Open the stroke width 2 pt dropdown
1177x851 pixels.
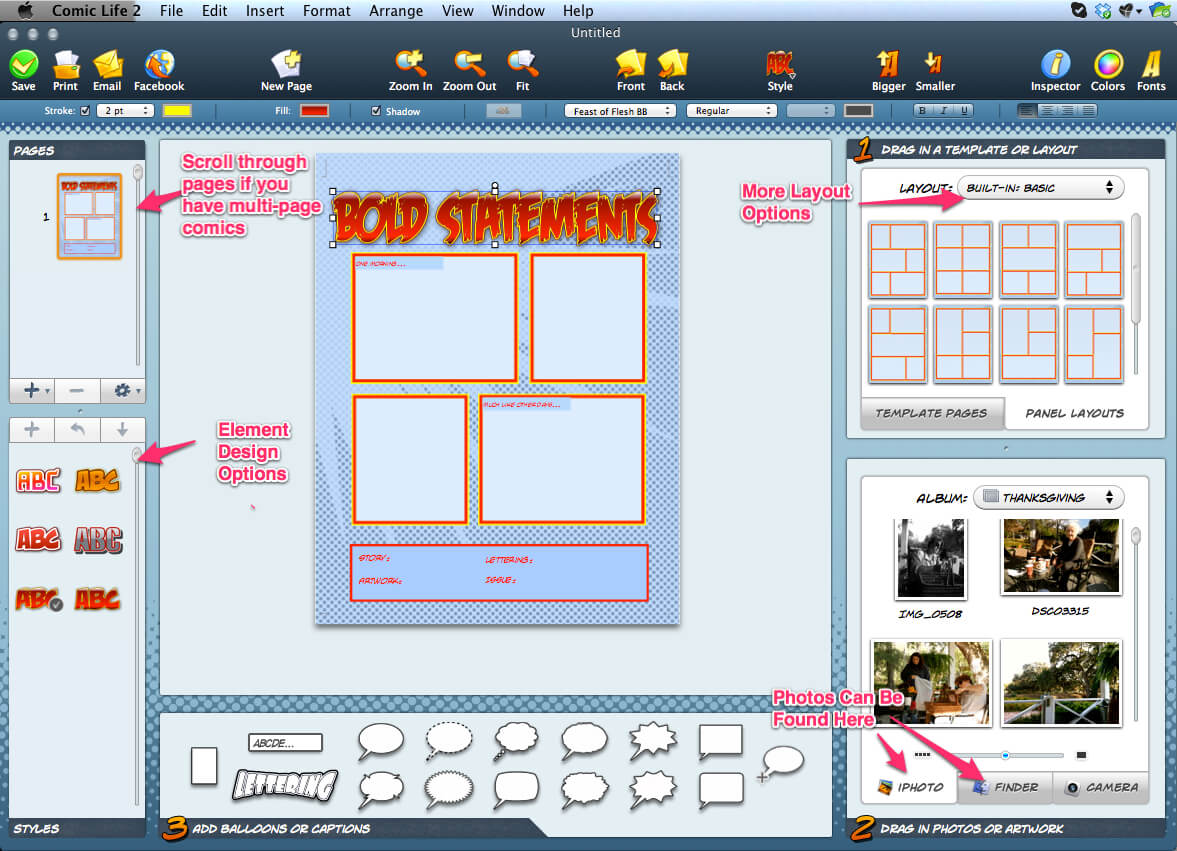pyautogui.click(x=125, y=110)
